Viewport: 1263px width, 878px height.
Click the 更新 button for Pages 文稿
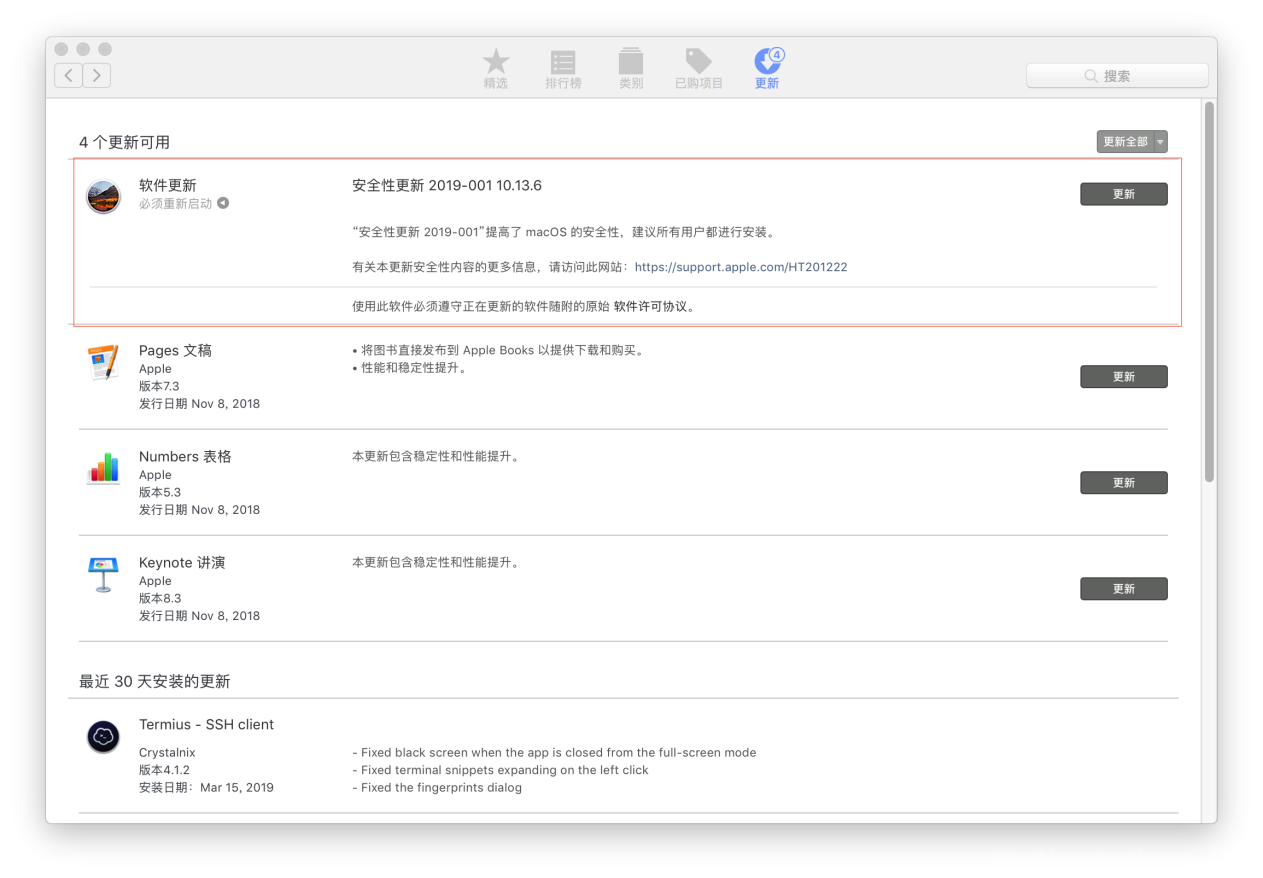coord(1124,377)
